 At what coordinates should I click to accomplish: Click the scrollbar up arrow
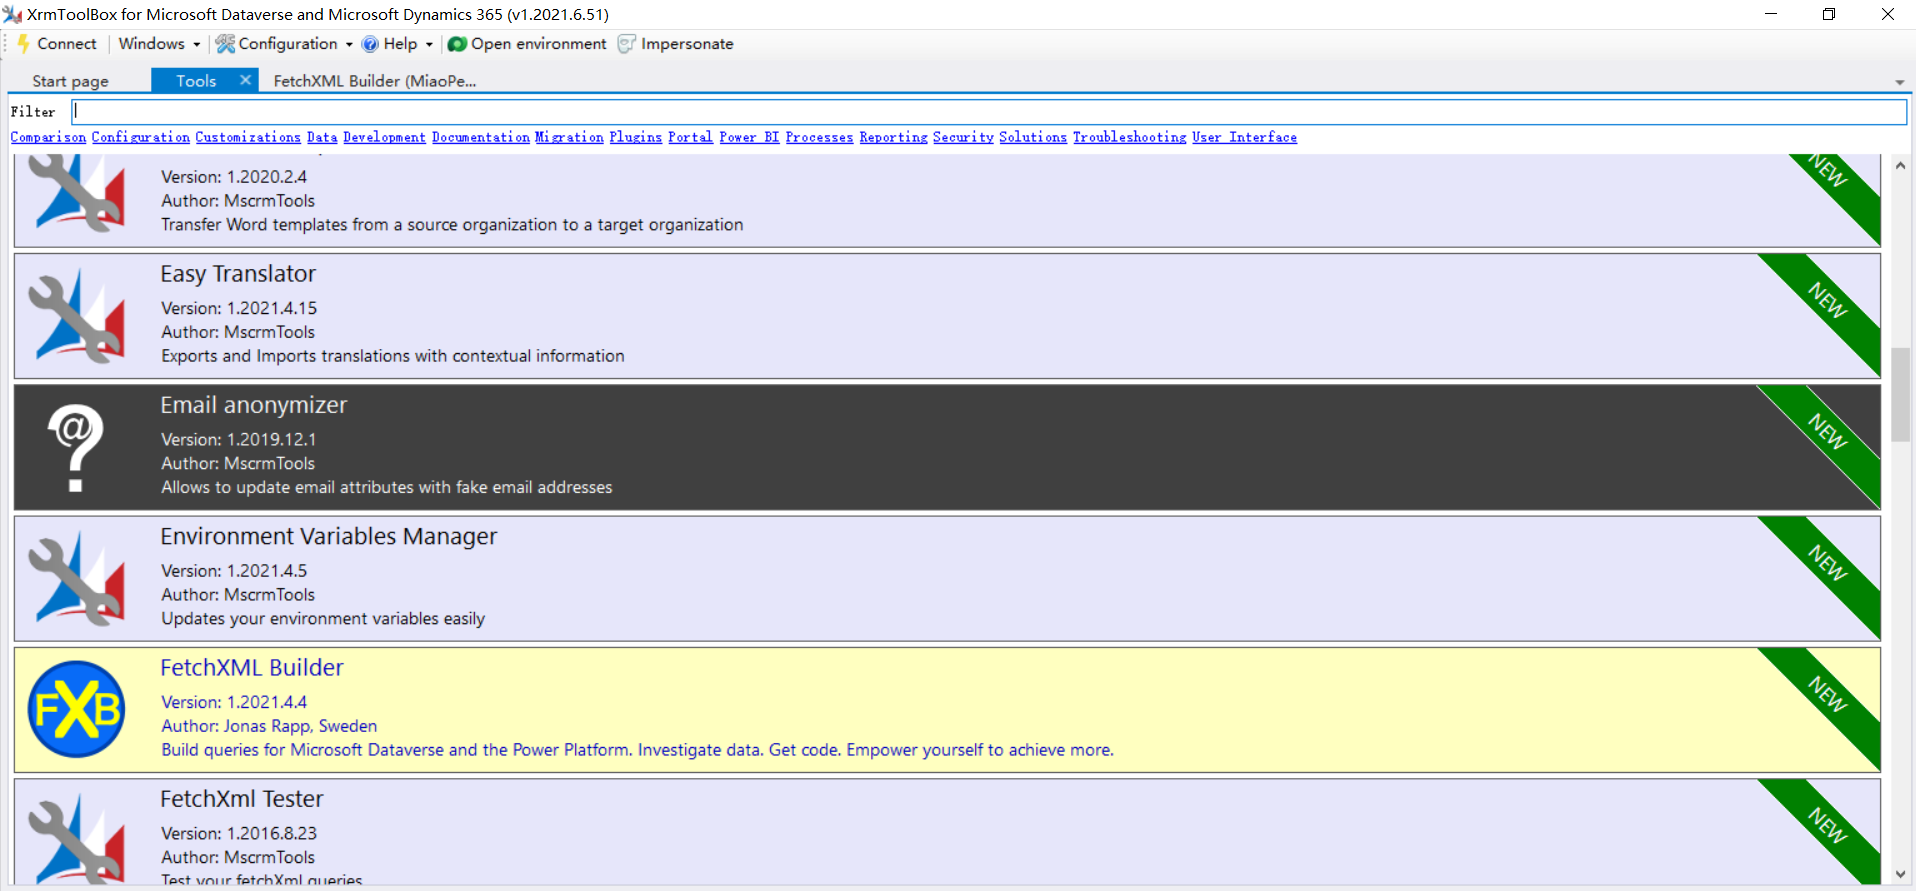[1900, 165]
